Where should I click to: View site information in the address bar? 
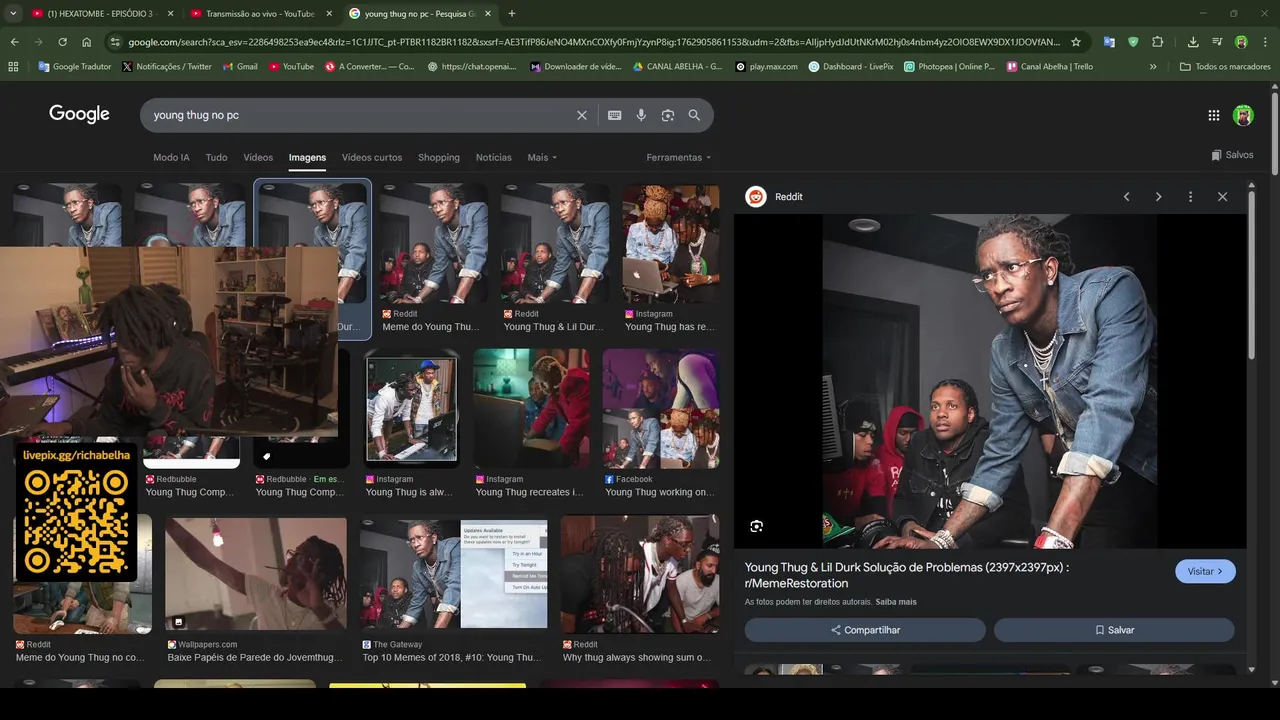[115, 42]
